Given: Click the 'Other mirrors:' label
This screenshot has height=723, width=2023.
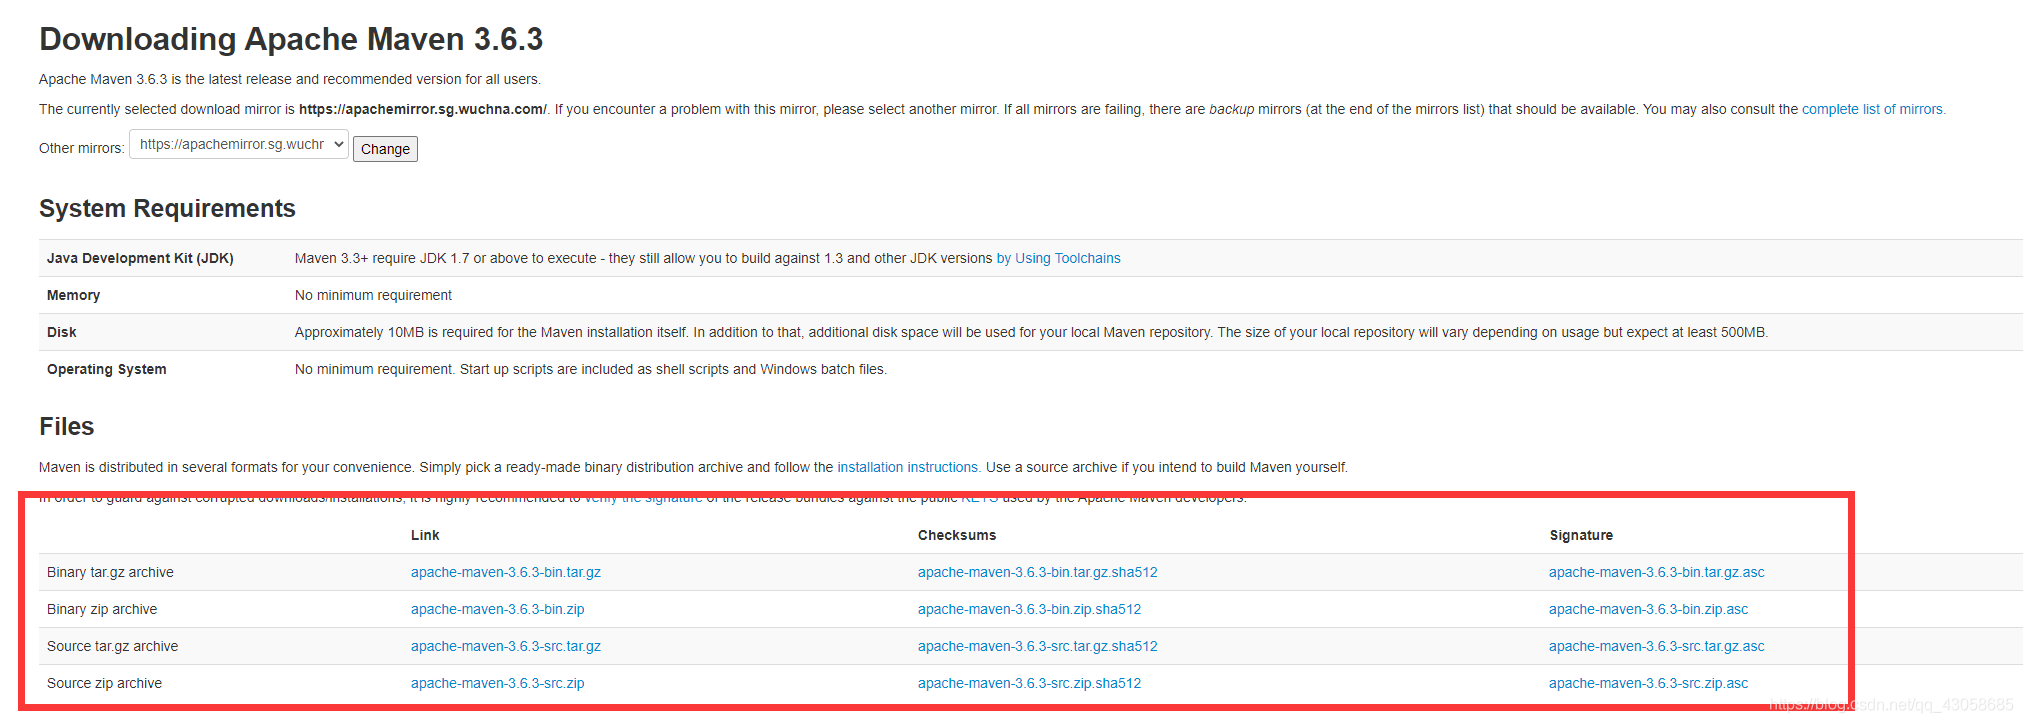Looking at the screenshot, I should [x=82, y=148].
